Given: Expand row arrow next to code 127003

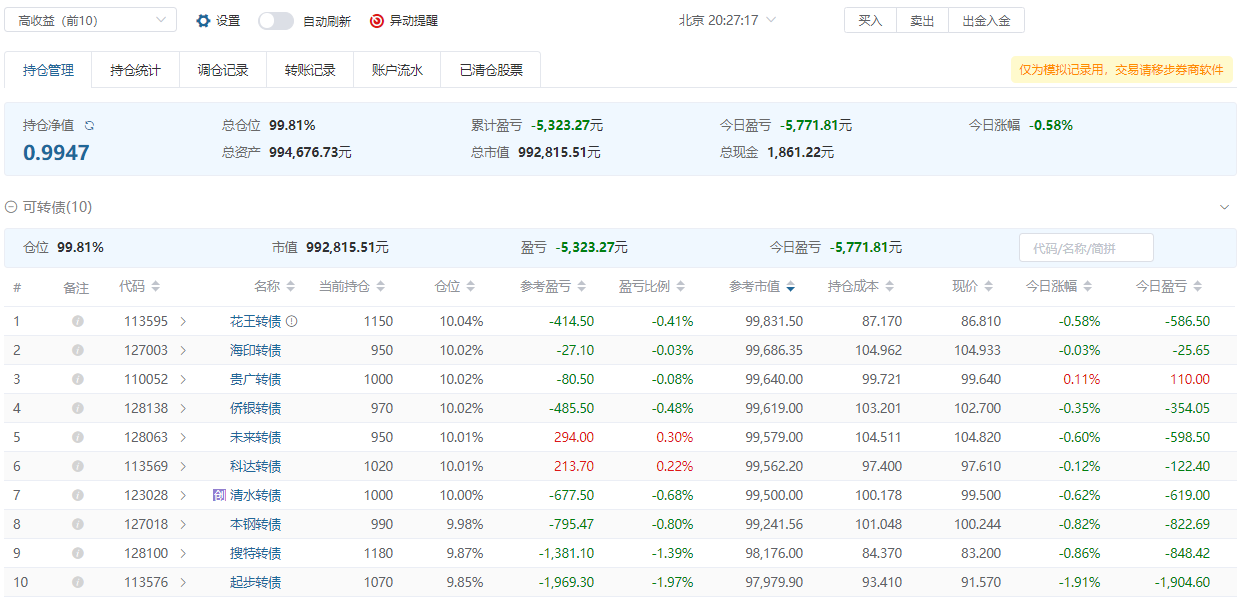Looking at the screenshot, I should pos(183,351).
